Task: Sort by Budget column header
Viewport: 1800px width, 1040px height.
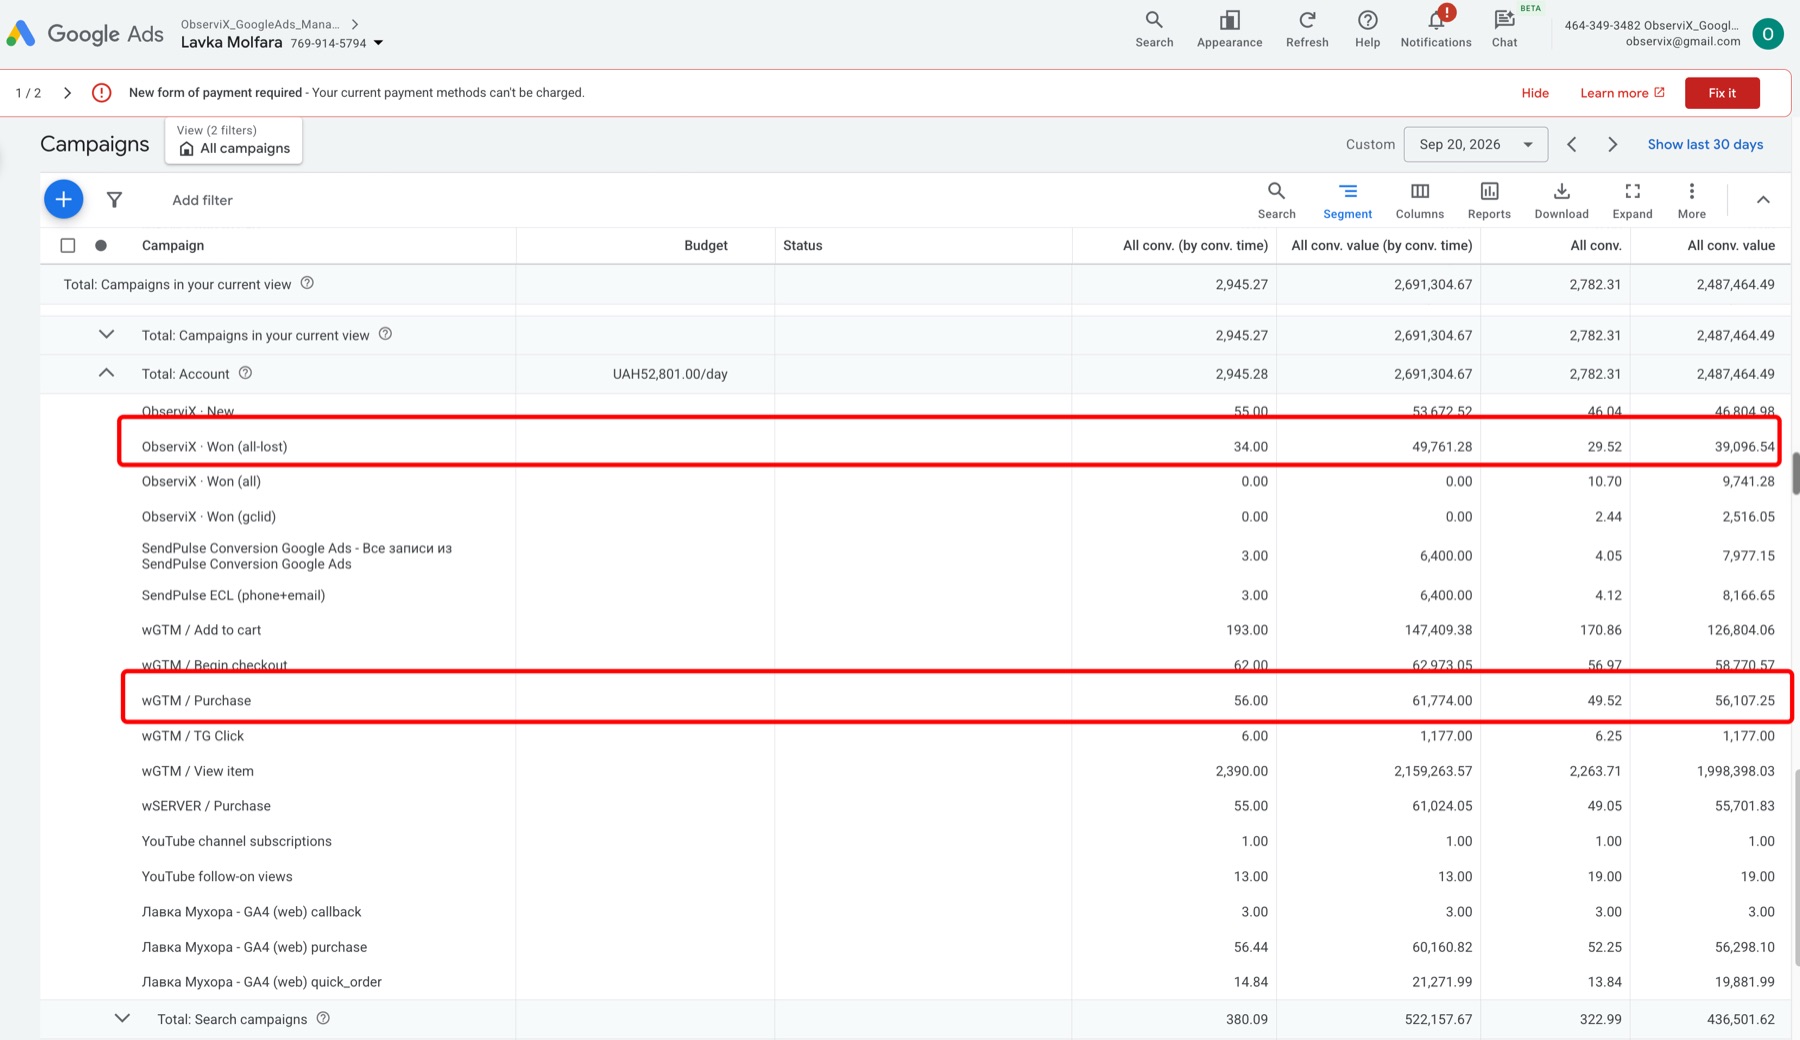Action: [x=705, y=245]
